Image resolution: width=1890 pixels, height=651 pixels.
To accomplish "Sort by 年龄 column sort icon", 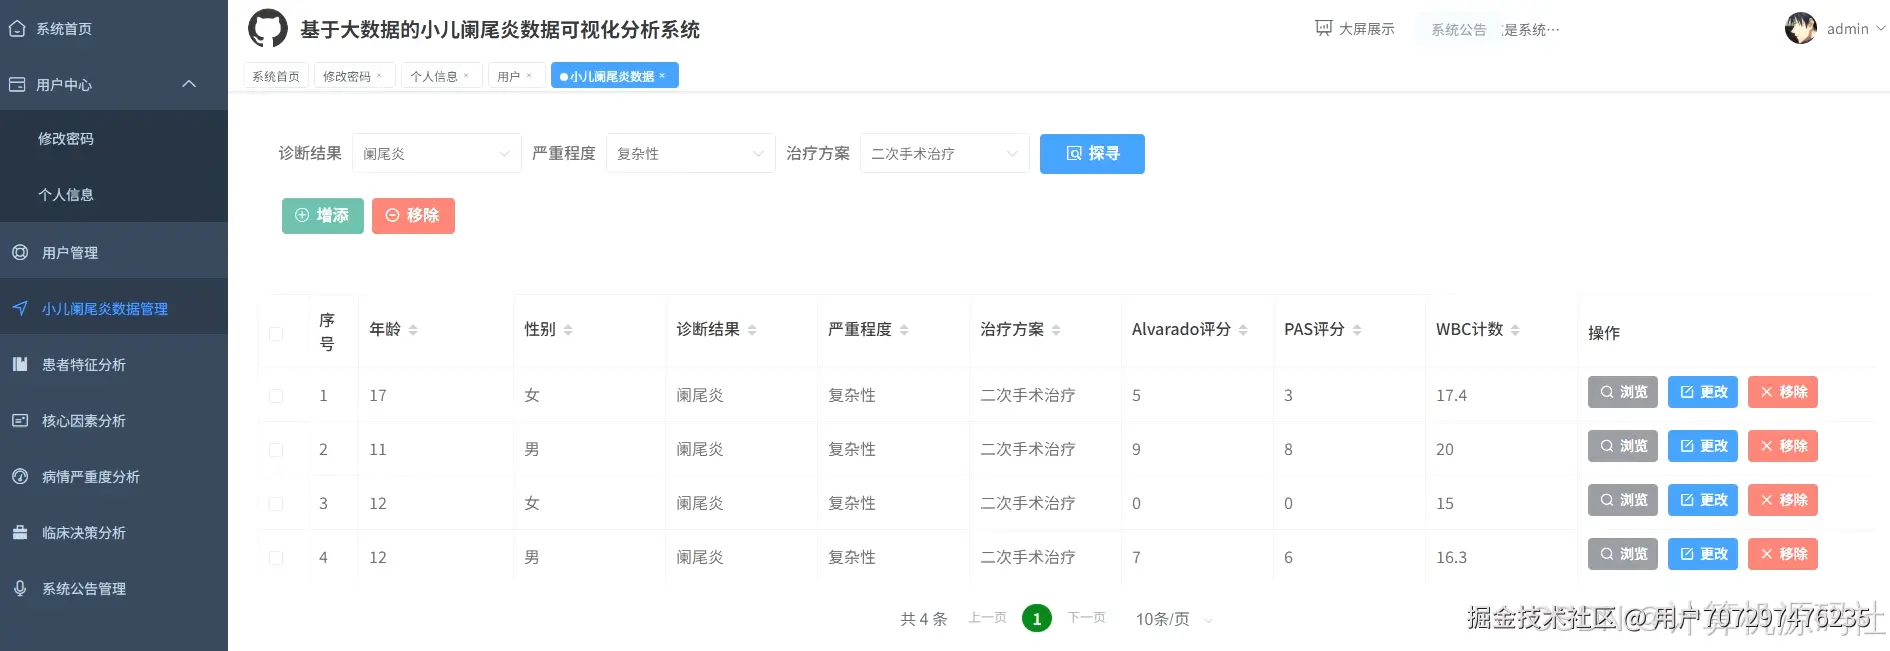I will point(413,330).
